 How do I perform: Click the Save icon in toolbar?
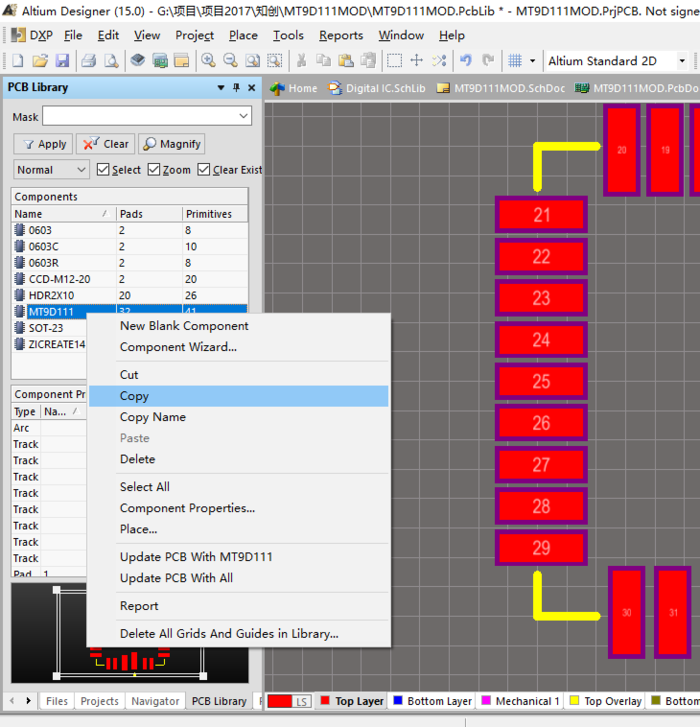(62, 61)
